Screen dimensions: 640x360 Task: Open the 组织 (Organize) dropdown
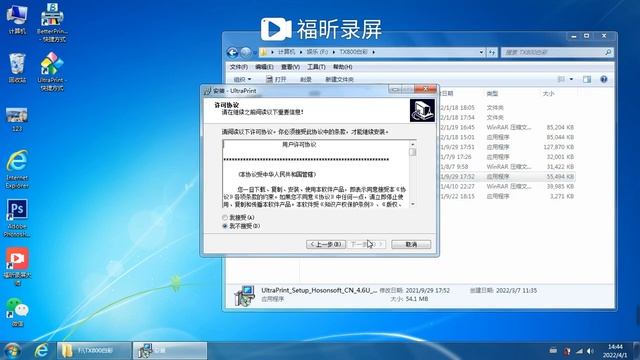point(242,79)
